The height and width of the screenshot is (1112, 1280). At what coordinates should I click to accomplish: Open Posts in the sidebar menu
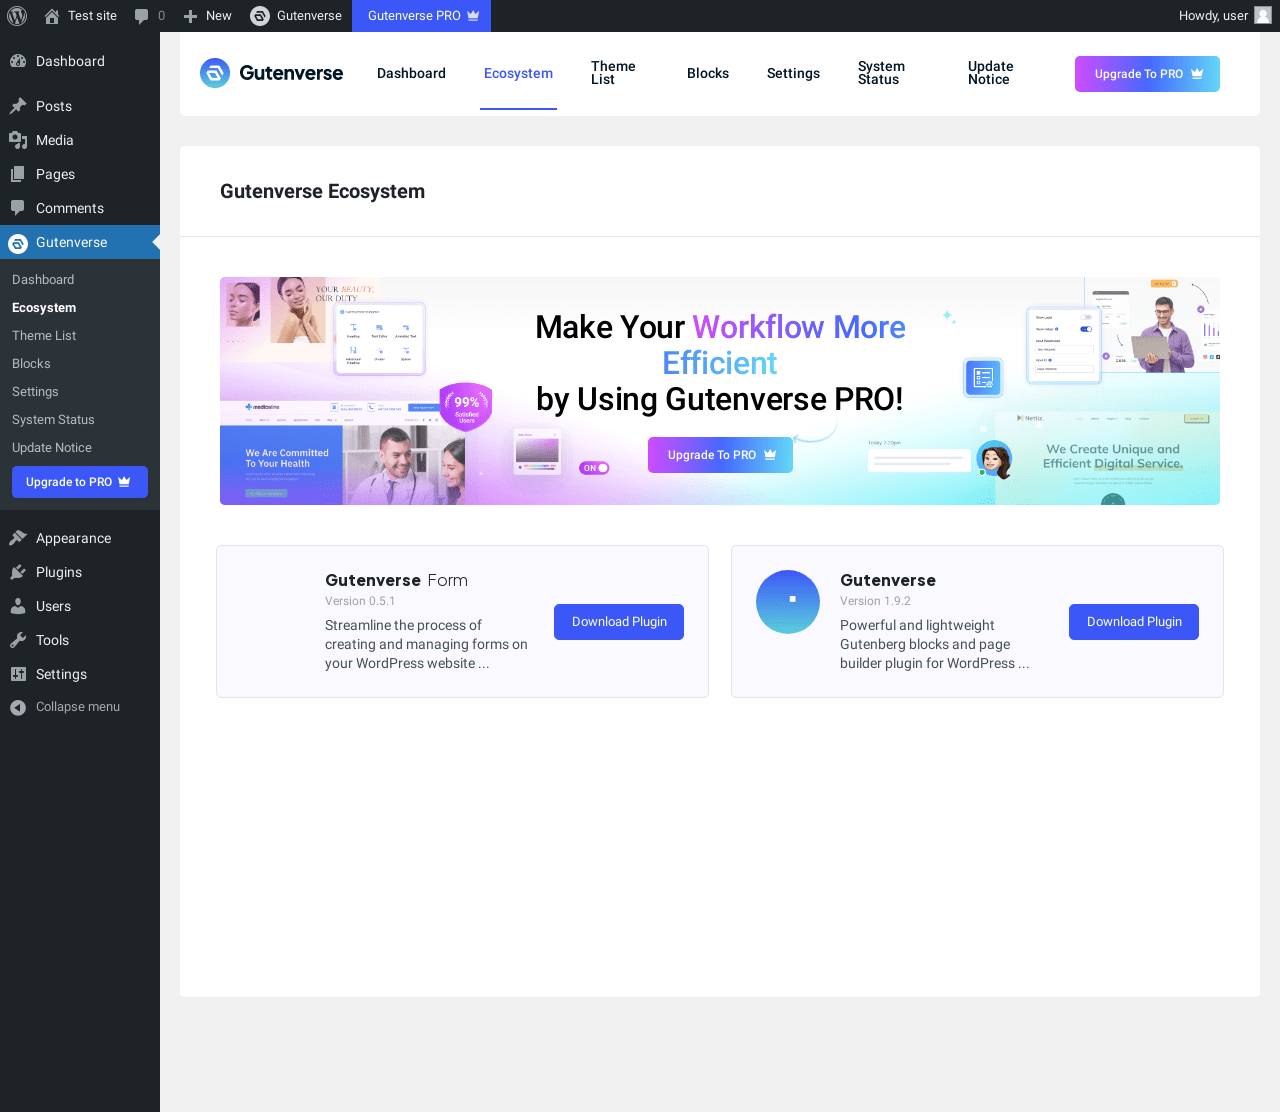(80, 106)
